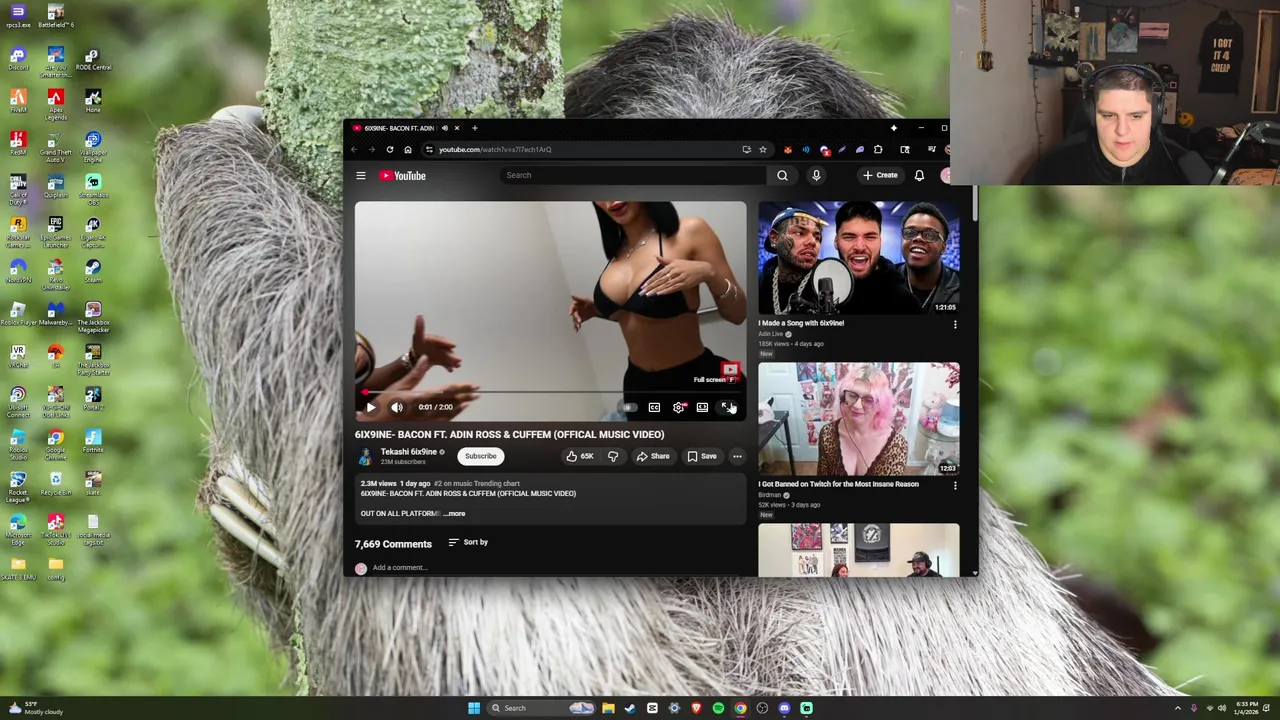Seek on the video progress bar

point(550,392)
